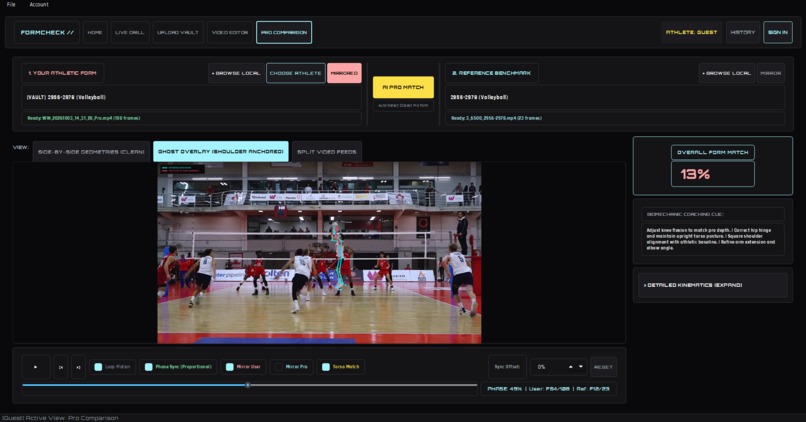
Task: Open the History page
Action: [743, 32]
